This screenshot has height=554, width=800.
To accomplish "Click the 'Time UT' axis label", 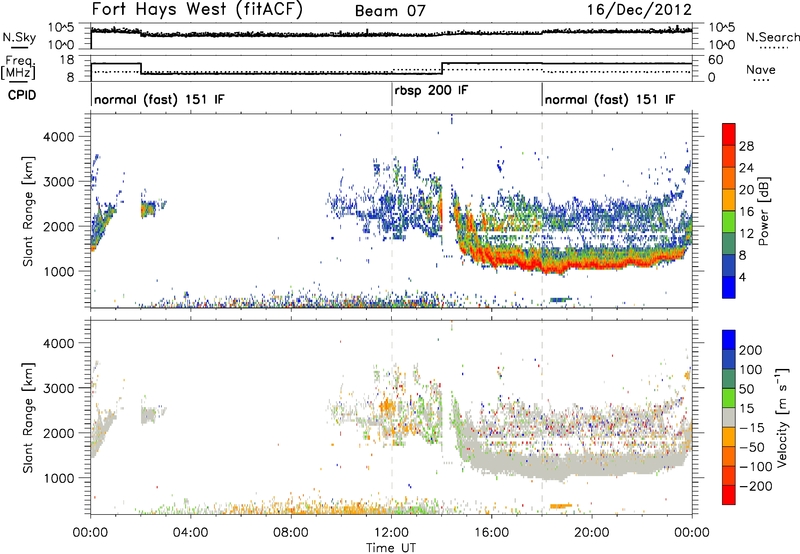I will click(391, 547).
